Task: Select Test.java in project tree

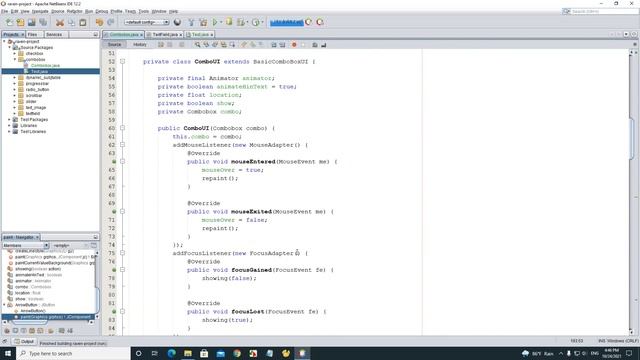Action: 39,71
